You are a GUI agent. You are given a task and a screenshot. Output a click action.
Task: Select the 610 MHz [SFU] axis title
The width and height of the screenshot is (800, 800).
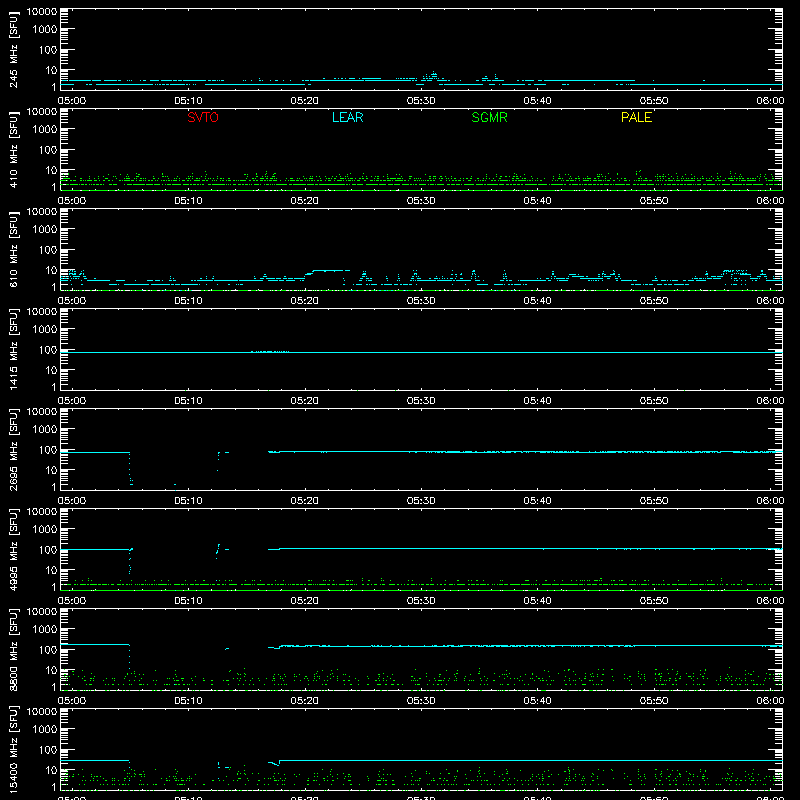(14, 250)
